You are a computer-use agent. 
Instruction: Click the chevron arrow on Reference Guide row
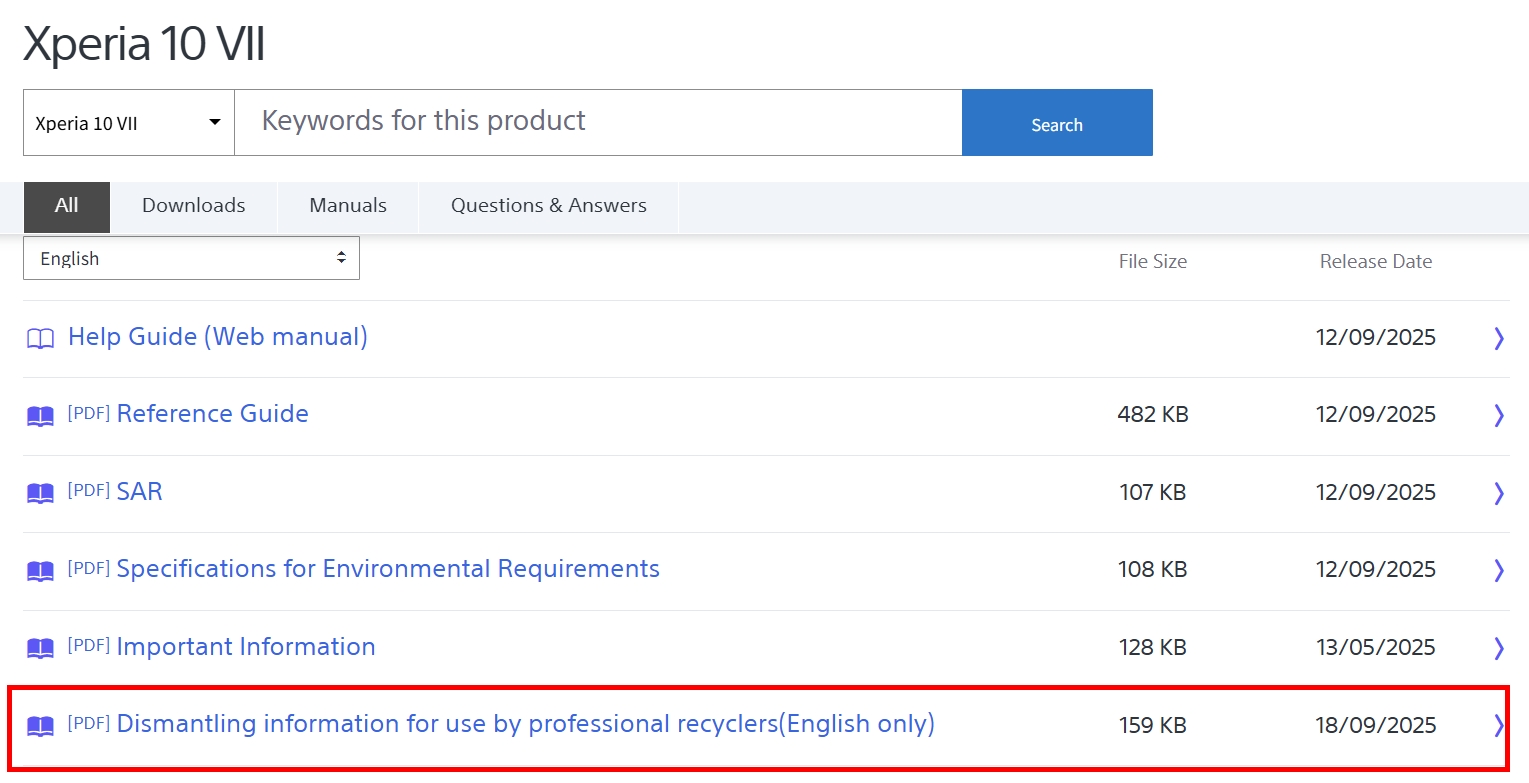(x=1498, y=415)
